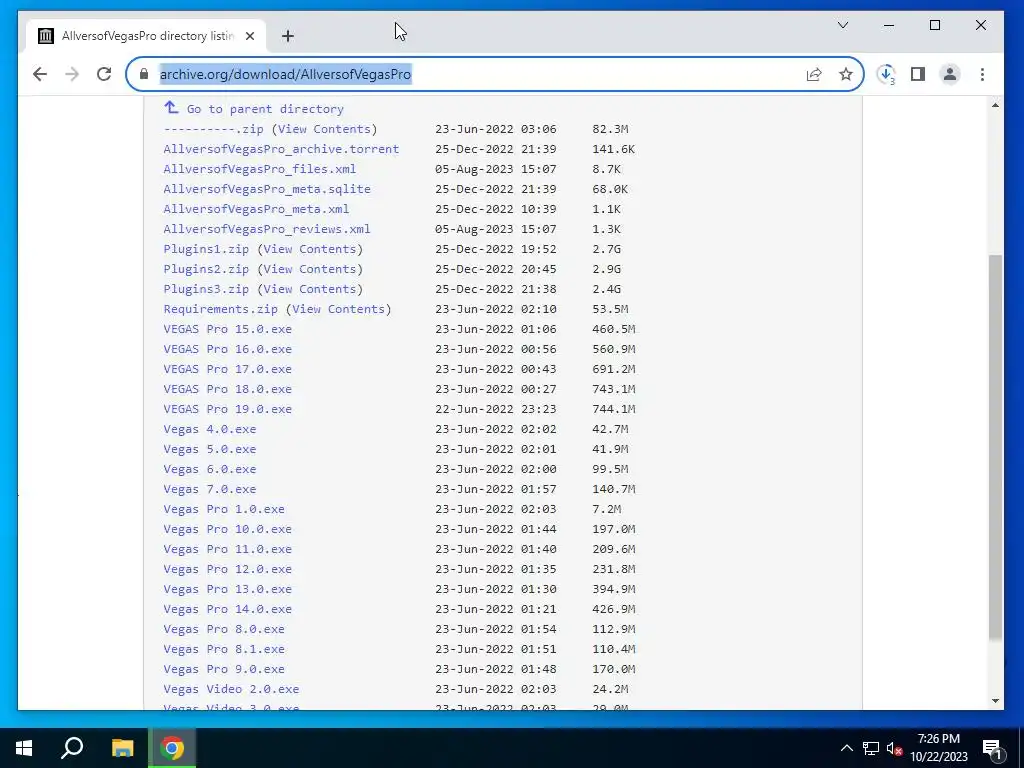This screenshot has width=1024, height=768.
Task: Download Vegas 4.0.exe
Action: click(210, 429)
